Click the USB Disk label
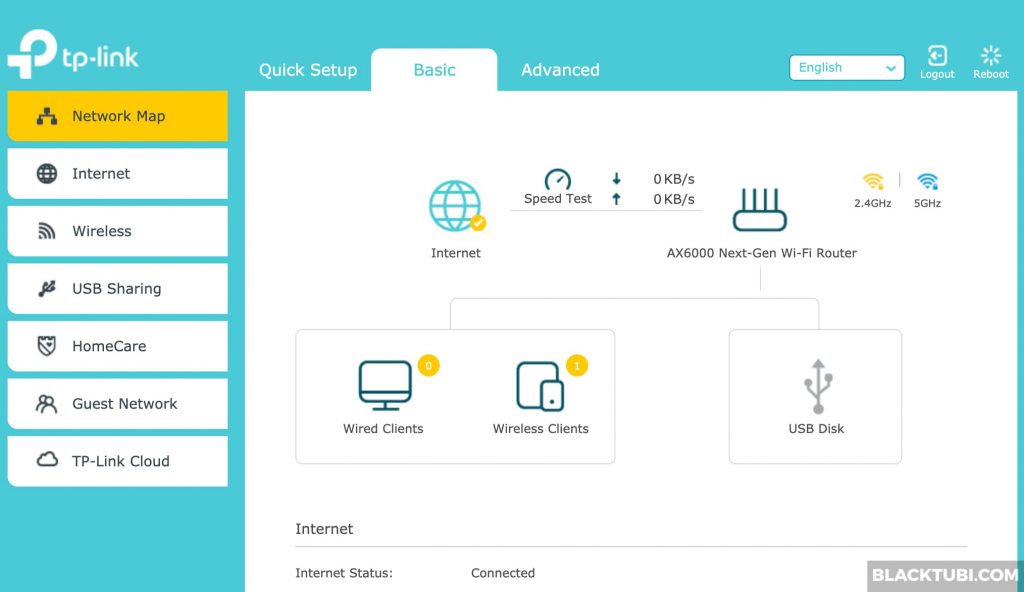Viewport: 1024px width, 592px height. coord(816,429)
